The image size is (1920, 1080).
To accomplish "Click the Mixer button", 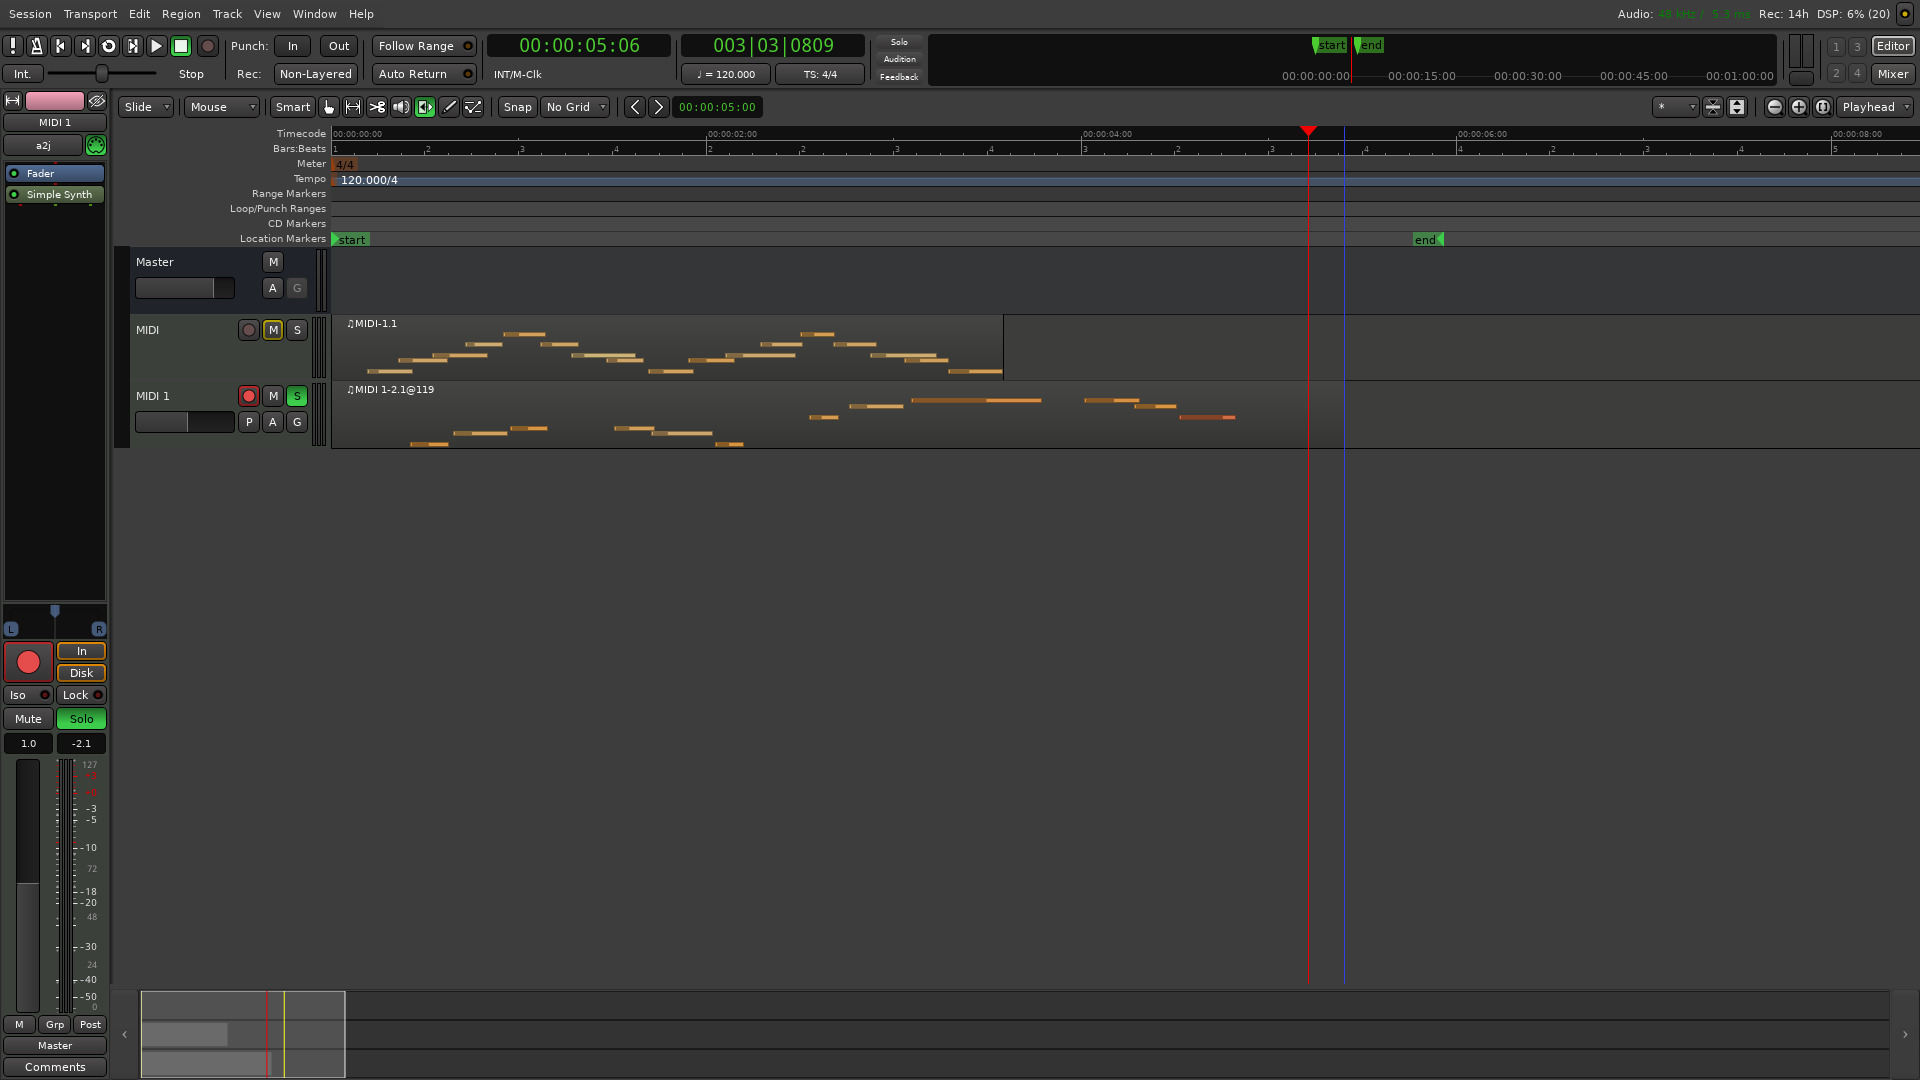I will (x=1892, y=74).
